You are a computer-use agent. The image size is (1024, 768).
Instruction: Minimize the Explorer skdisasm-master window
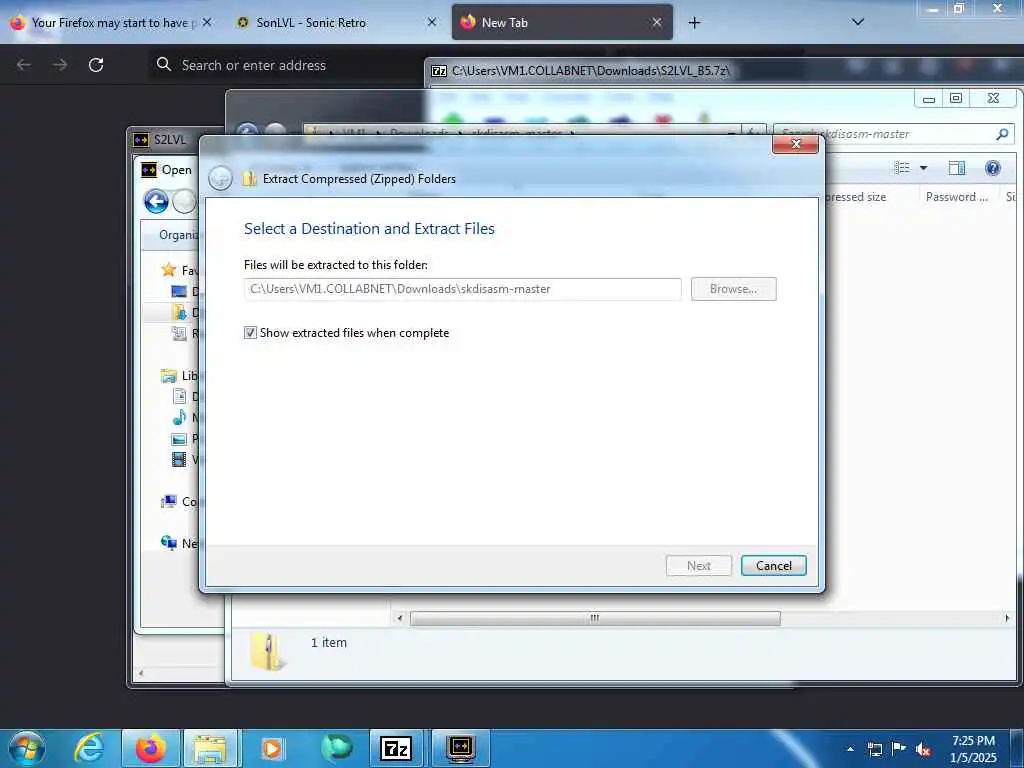click(x=929, y=98)
